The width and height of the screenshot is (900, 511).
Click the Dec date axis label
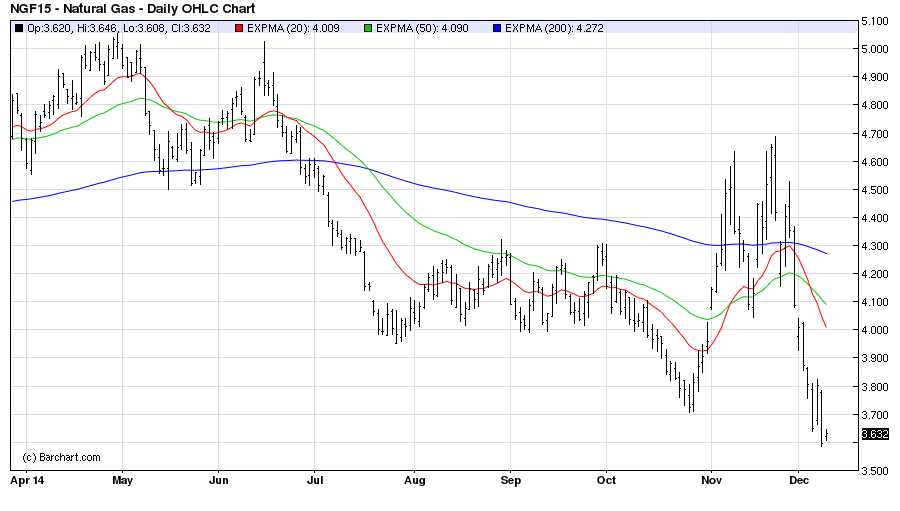click(798, 479)
